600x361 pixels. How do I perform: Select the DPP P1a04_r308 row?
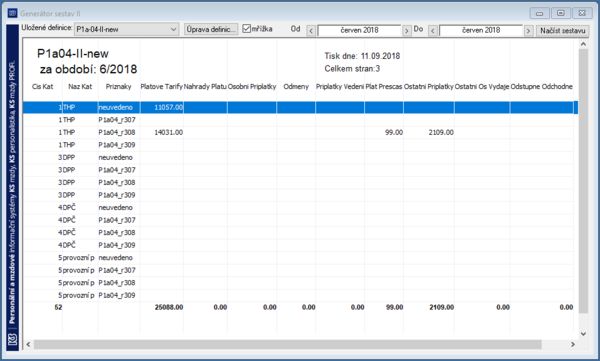[298, 183]
